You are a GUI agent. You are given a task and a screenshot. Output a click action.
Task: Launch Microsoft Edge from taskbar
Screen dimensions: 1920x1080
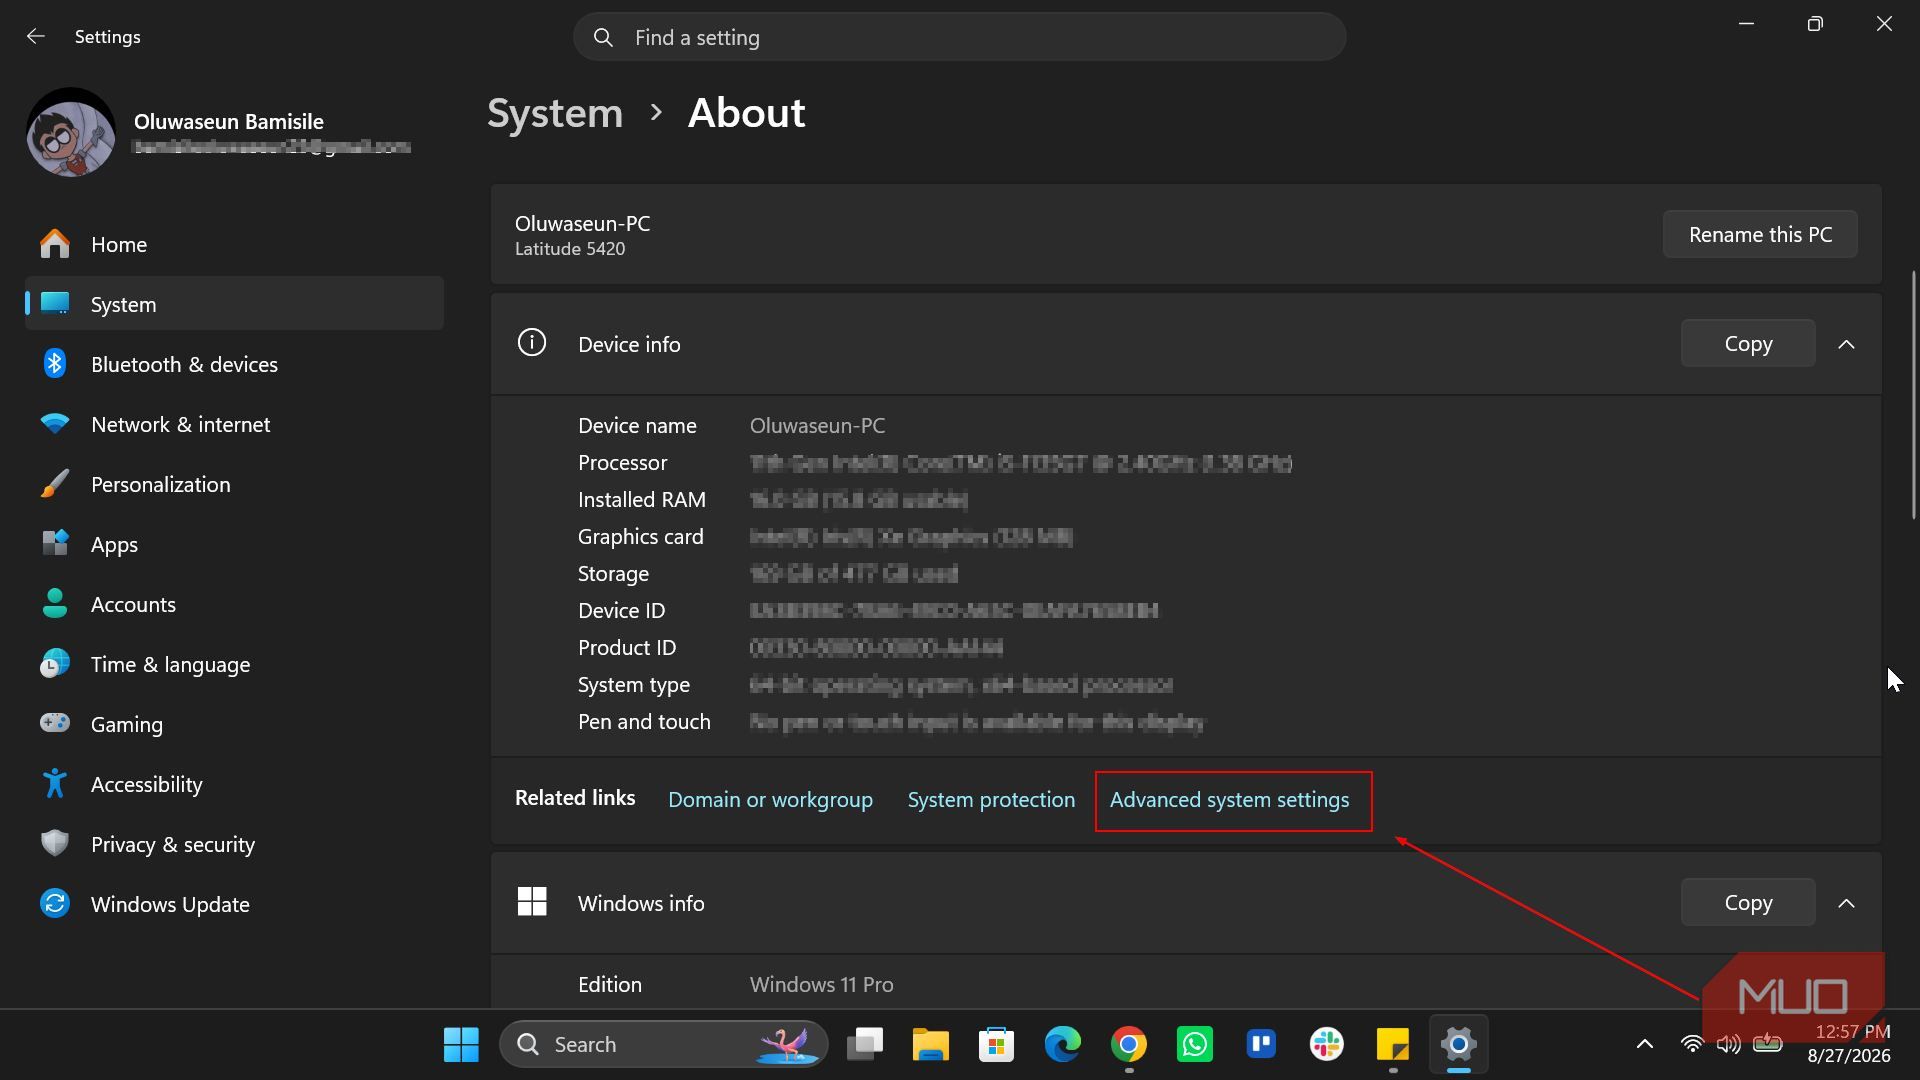(1062, 1044)
